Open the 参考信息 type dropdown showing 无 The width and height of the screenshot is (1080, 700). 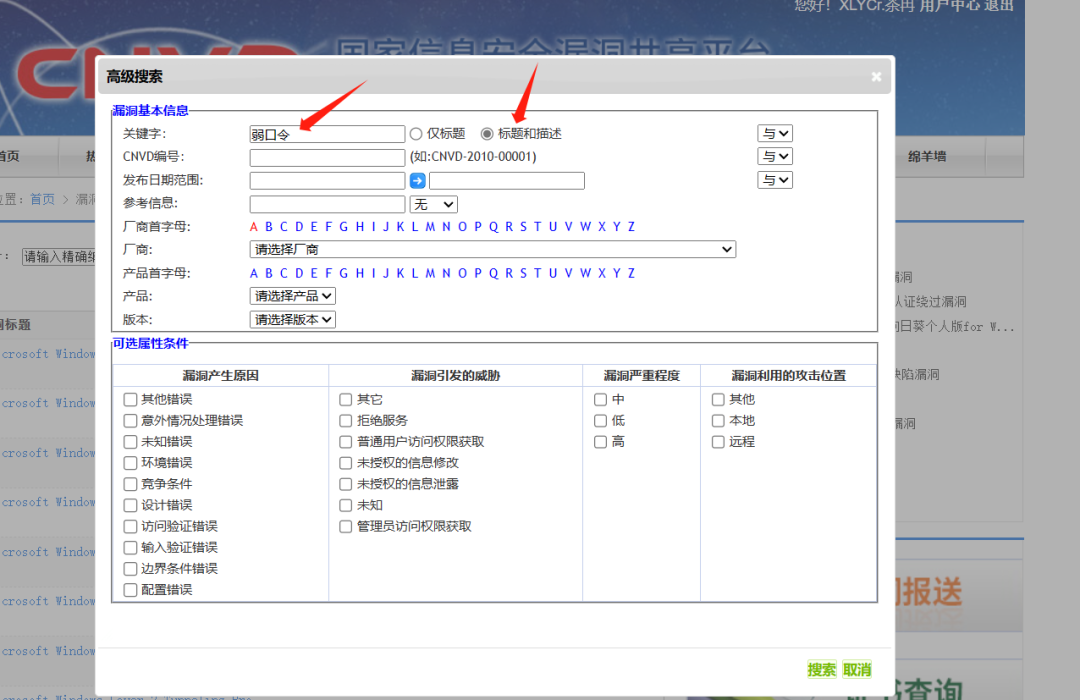tap(434, 204)
